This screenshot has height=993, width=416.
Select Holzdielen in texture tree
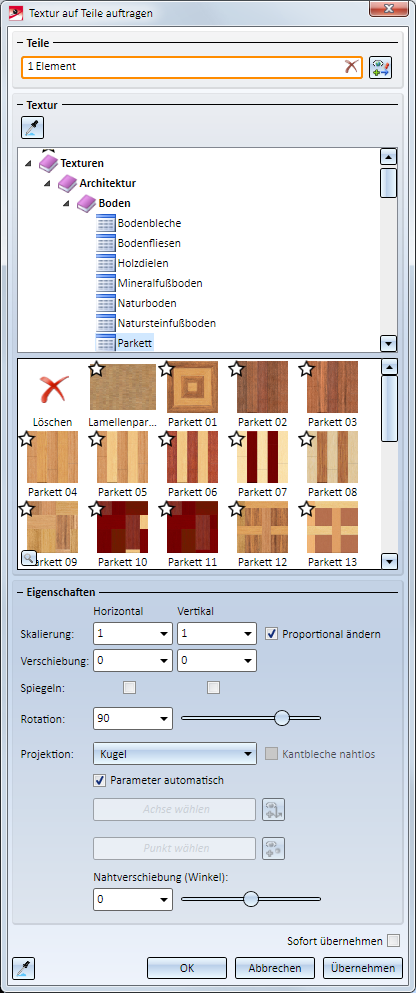[x=142, y=263]
